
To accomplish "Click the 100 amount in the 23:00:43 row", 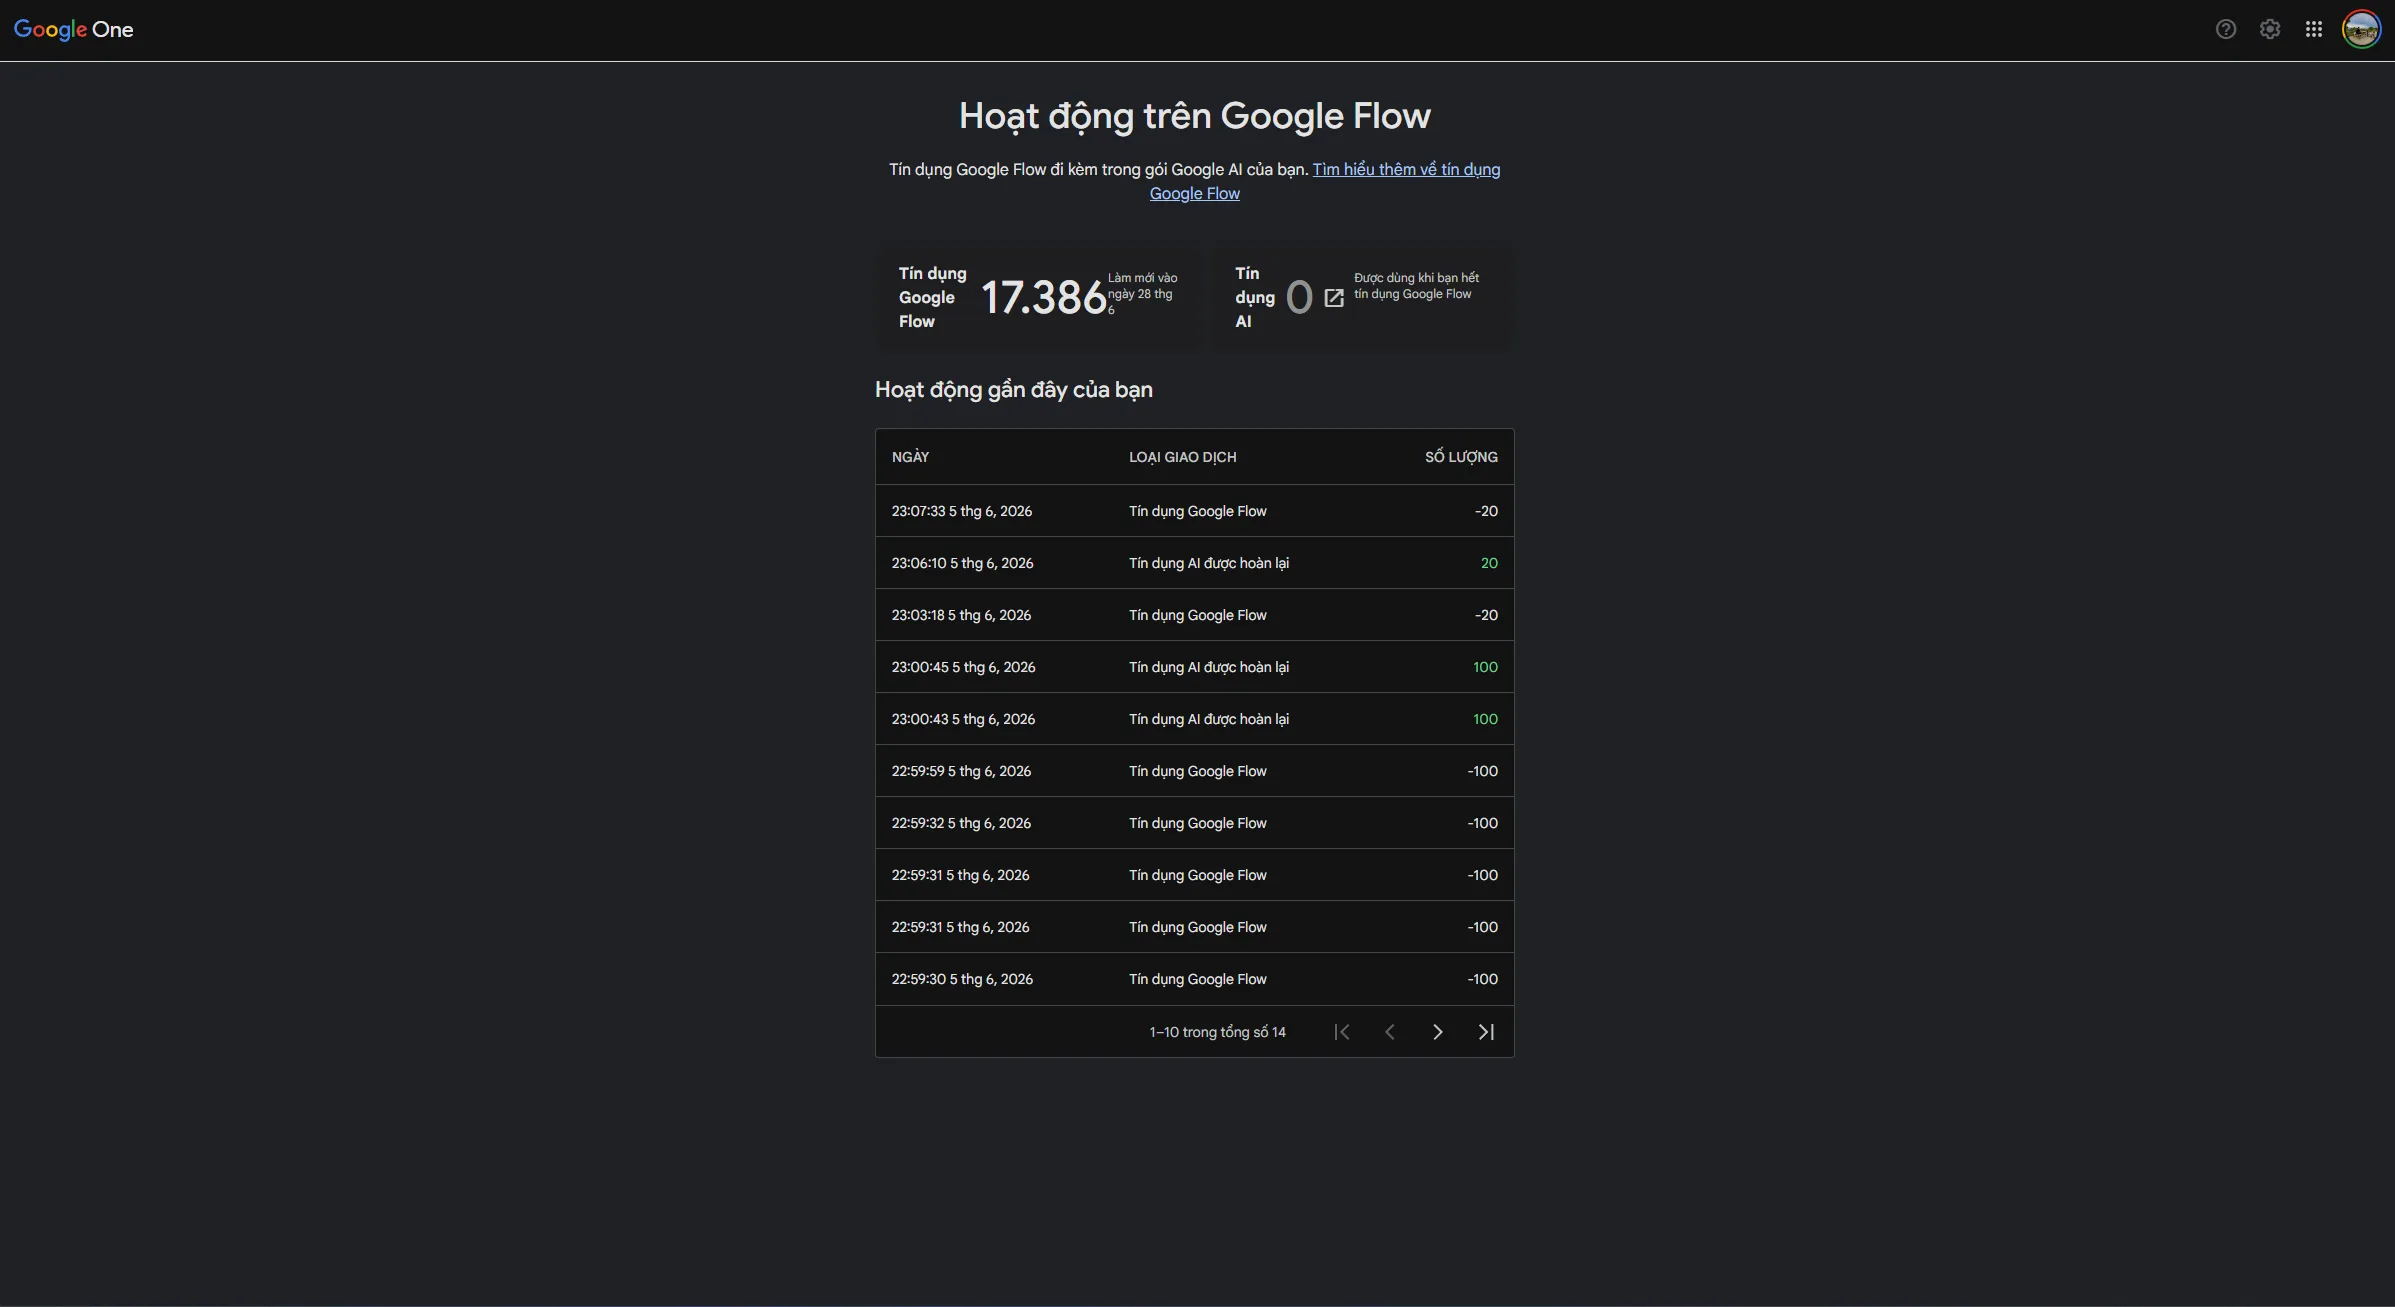I will [1485, 719].
